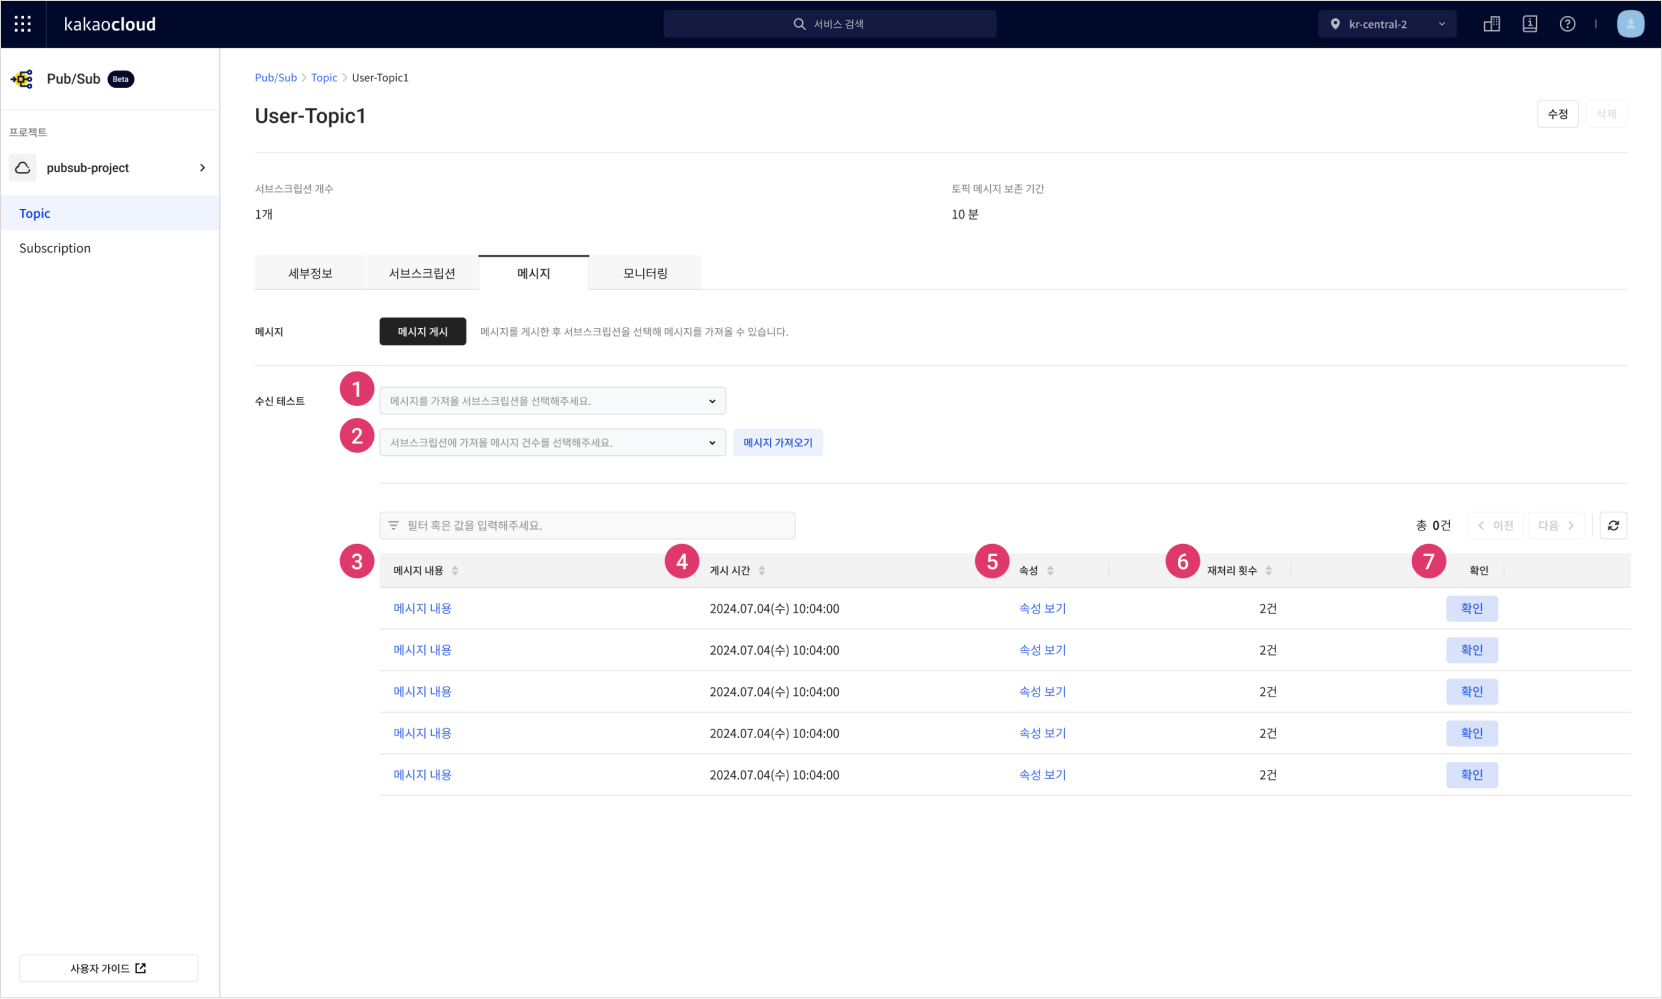Click the search magnifier icon

click(x=799, y=24)
